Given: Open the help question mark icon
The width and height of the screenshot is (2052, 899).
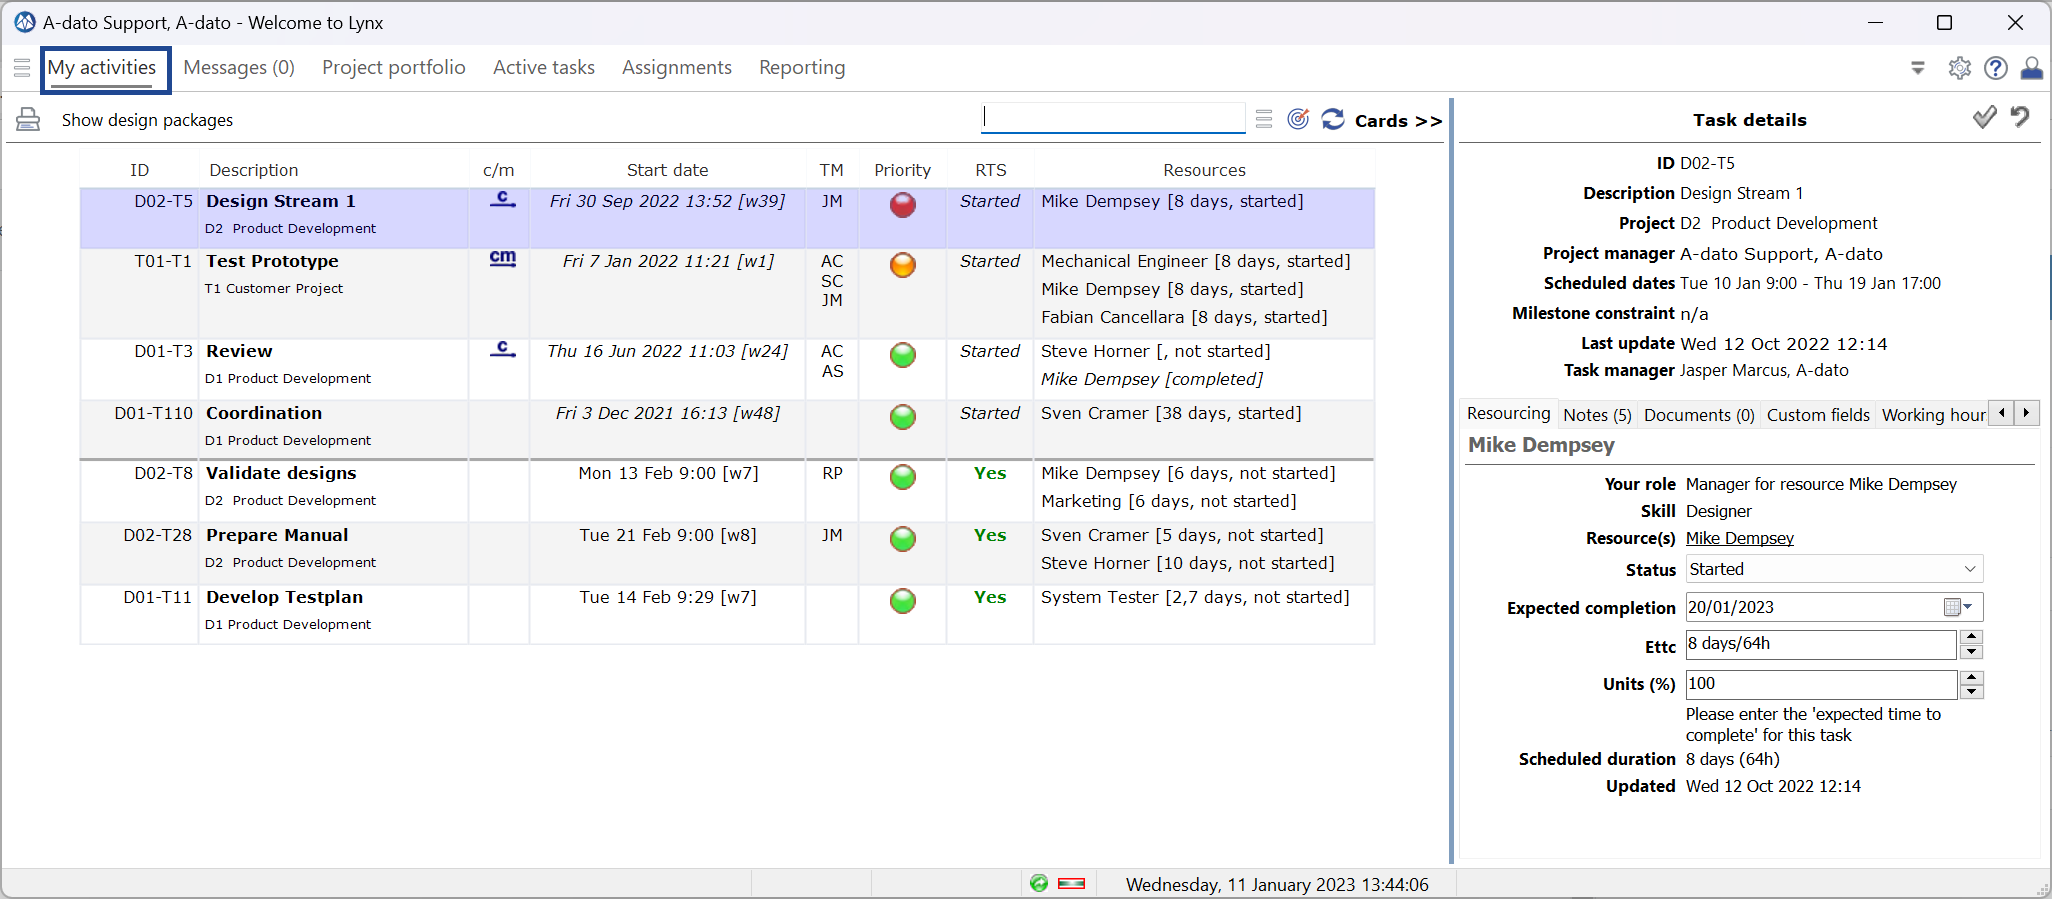Looking at the screenshot, I should click(x=1996, y=68).
